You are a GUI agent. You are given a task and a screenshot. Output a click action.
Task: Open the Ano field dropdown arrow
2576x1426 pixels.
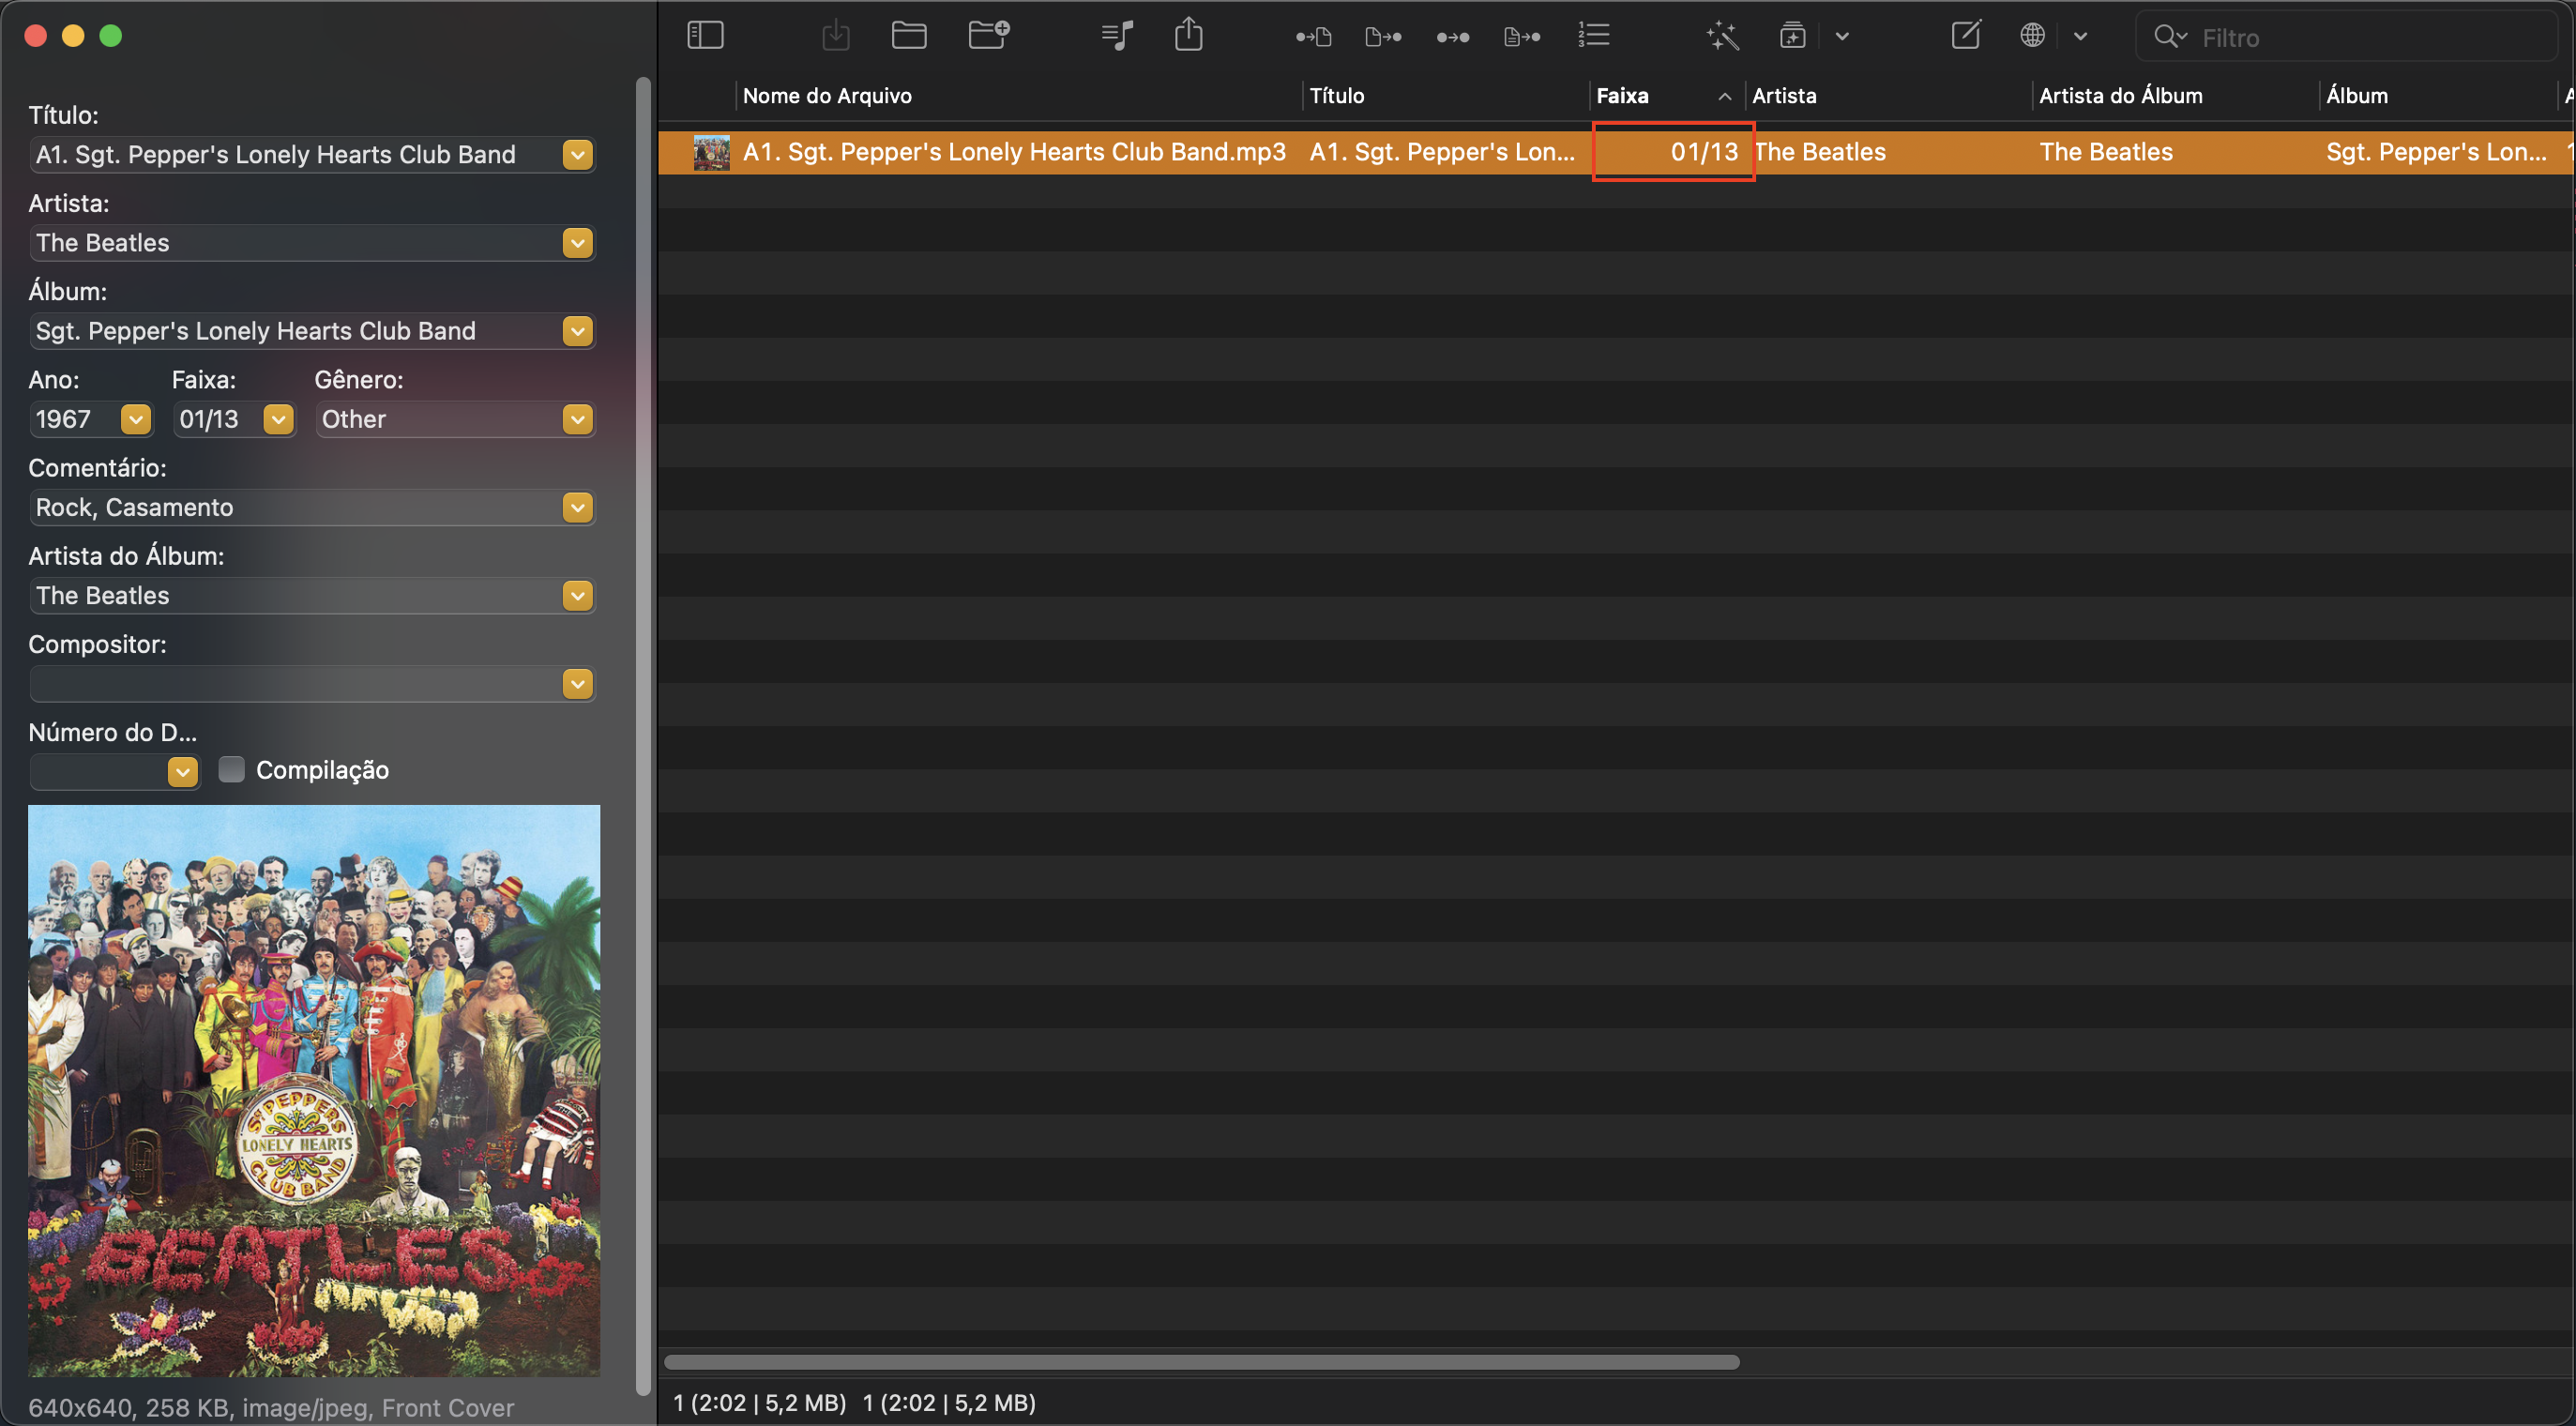coord(135,419)
